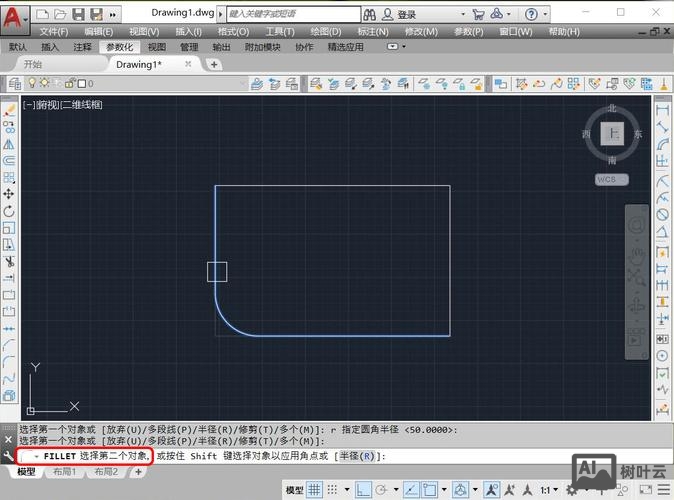674x500 pixels.
Task: Toggle the model space button in status bar
Action: click(x=294, y=490)
